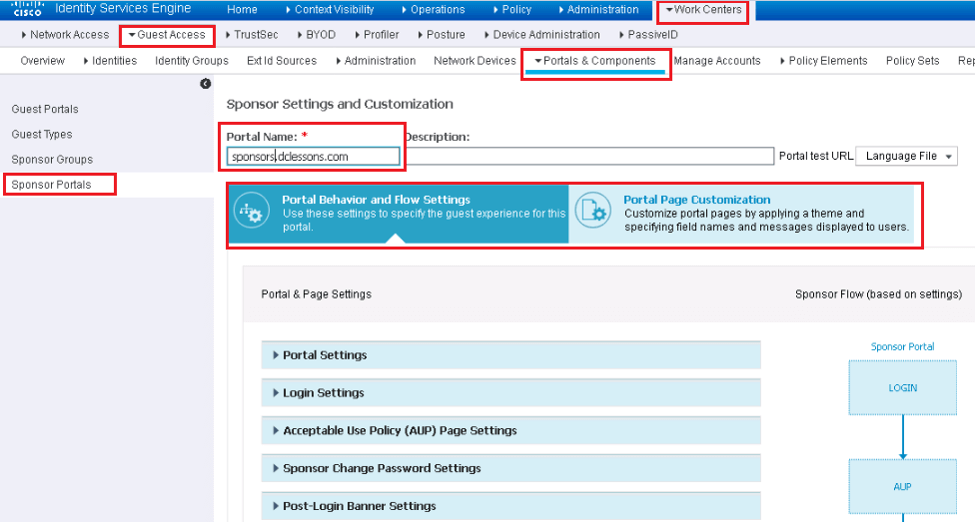
Task: Go to the Overview tab
Action: click(x=42, y=61)
